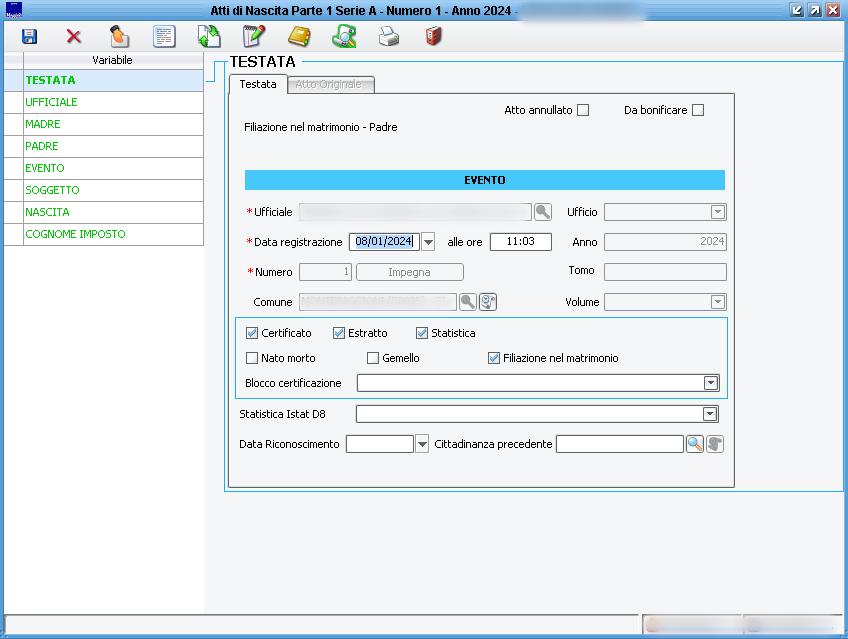Screen dimensions: 848x639
Task: Open the Data registrazione calendar dropdown
Action: 428,242
